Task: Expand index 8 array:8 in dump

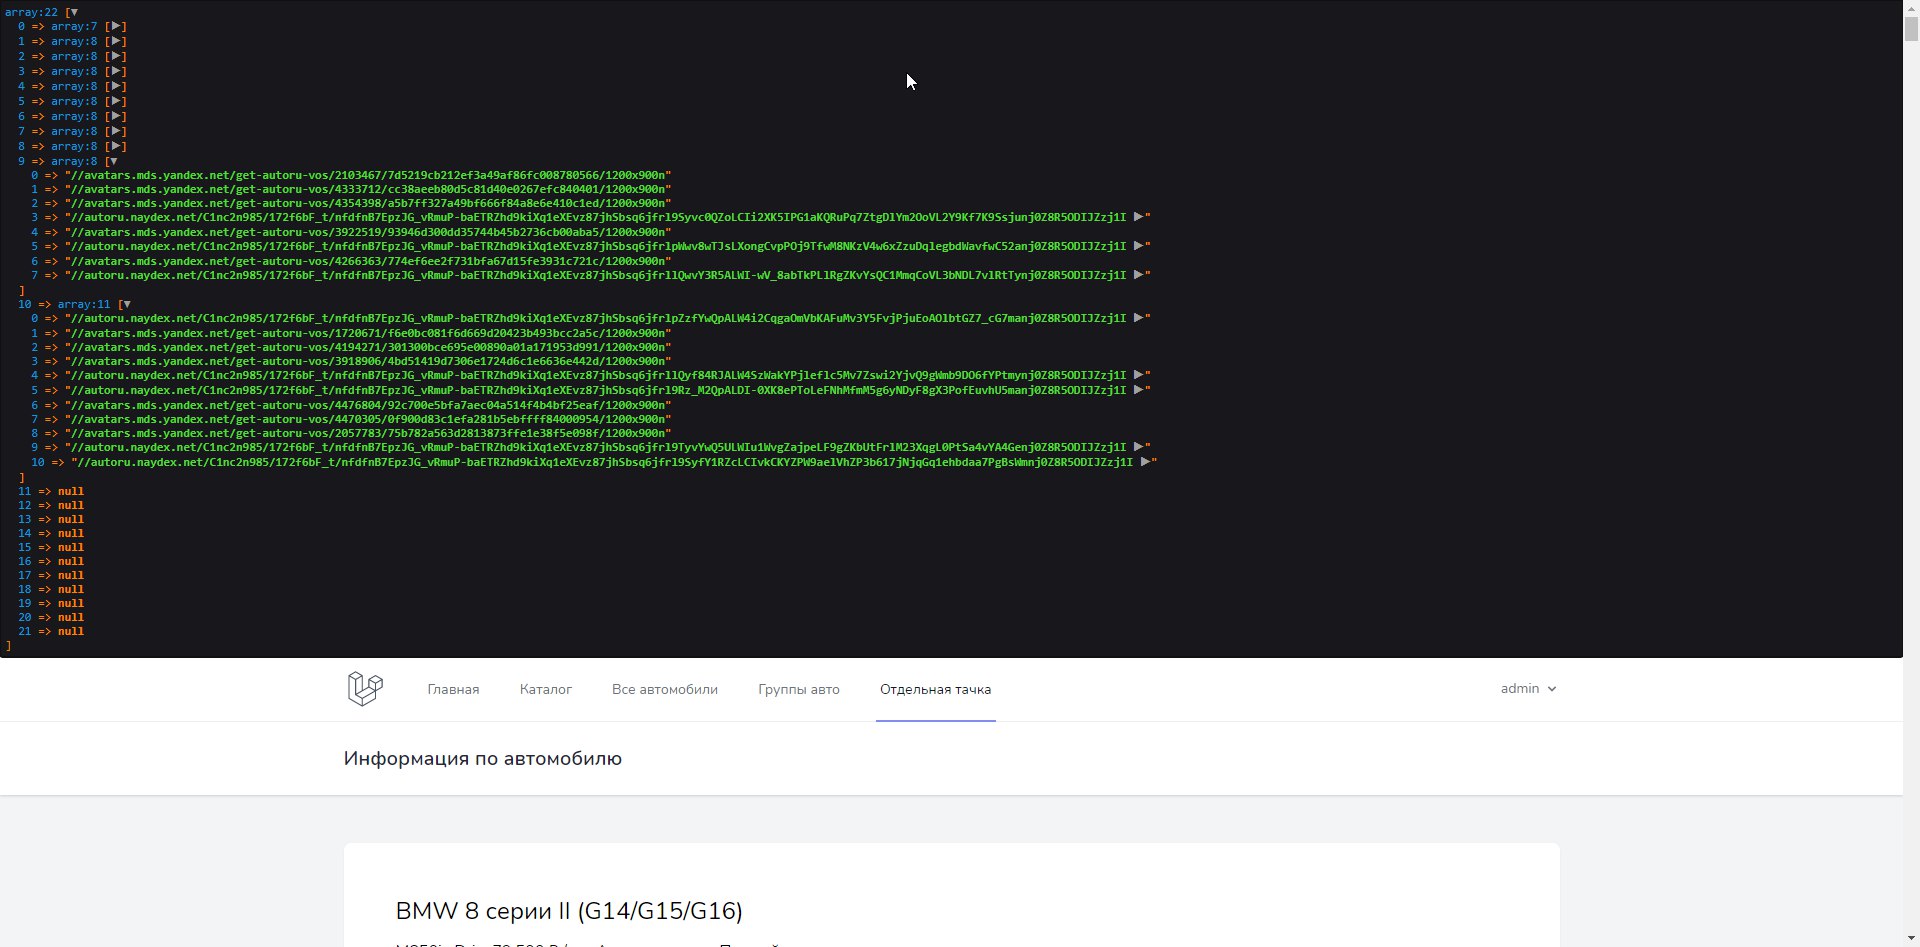Action: pos(116,146)
